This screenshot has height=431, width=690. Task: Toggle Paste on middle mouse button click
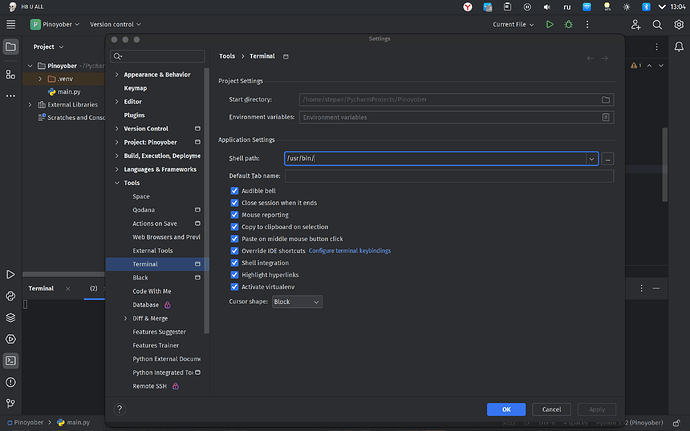point(235,239)
